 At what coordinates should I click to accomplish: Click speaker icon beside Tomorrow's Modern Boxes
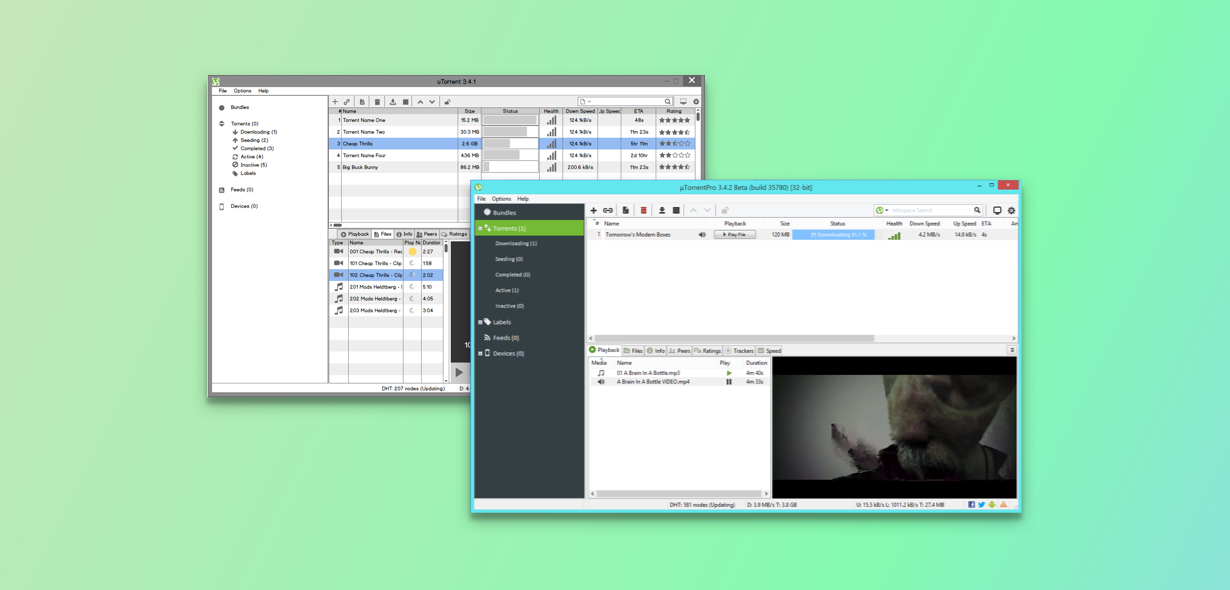702,235
